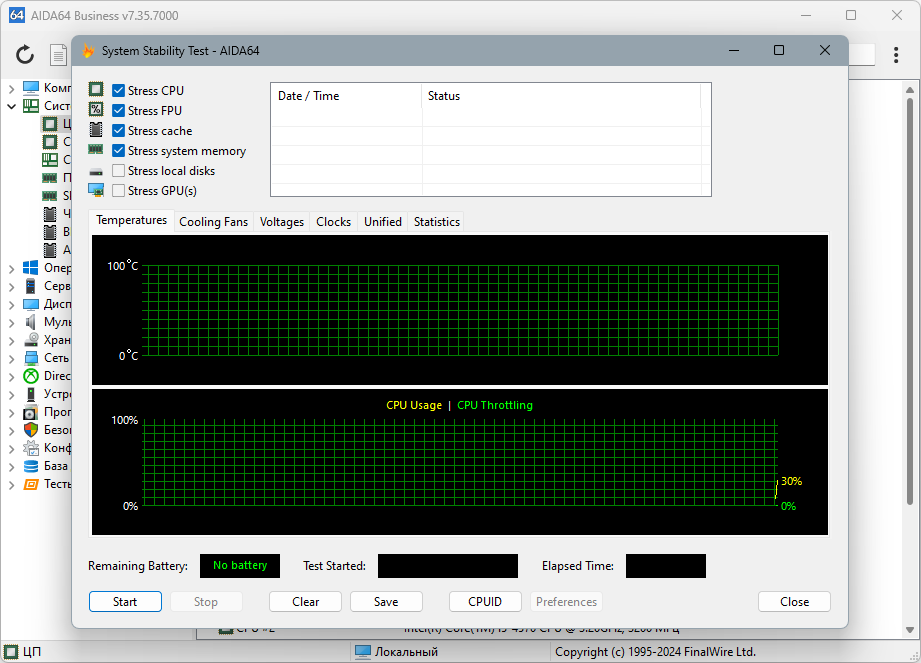
Task: Open the Clocks tab
Action: 333,221
